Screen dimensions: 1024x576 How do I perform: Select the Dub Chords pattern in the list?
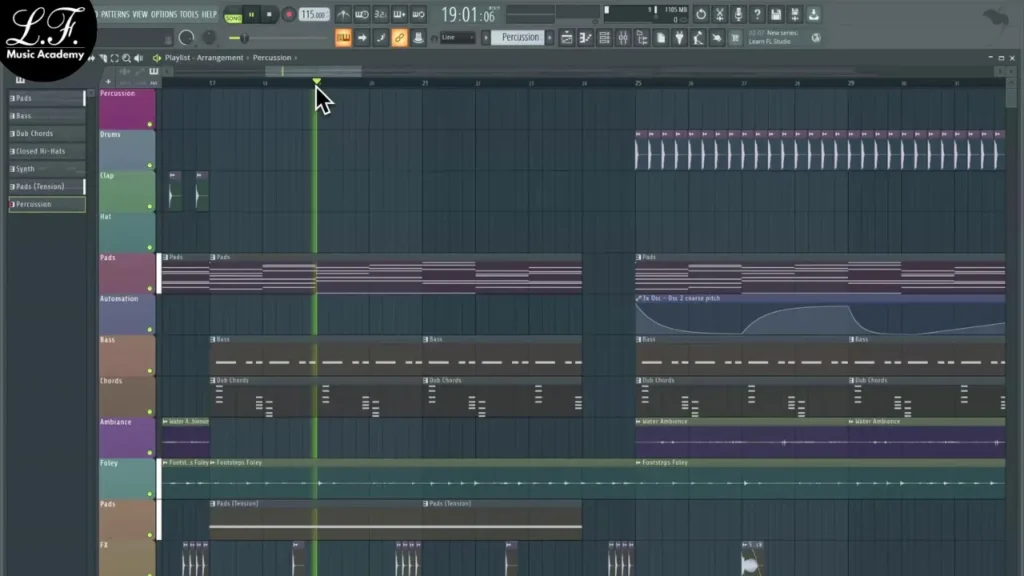click(x=45, y=132)
